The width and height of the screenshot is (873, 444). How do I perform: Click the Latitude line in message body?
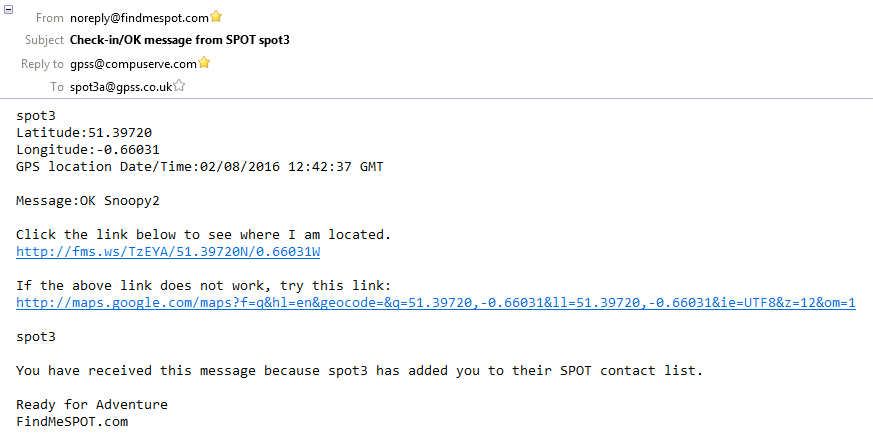point(84,132)
